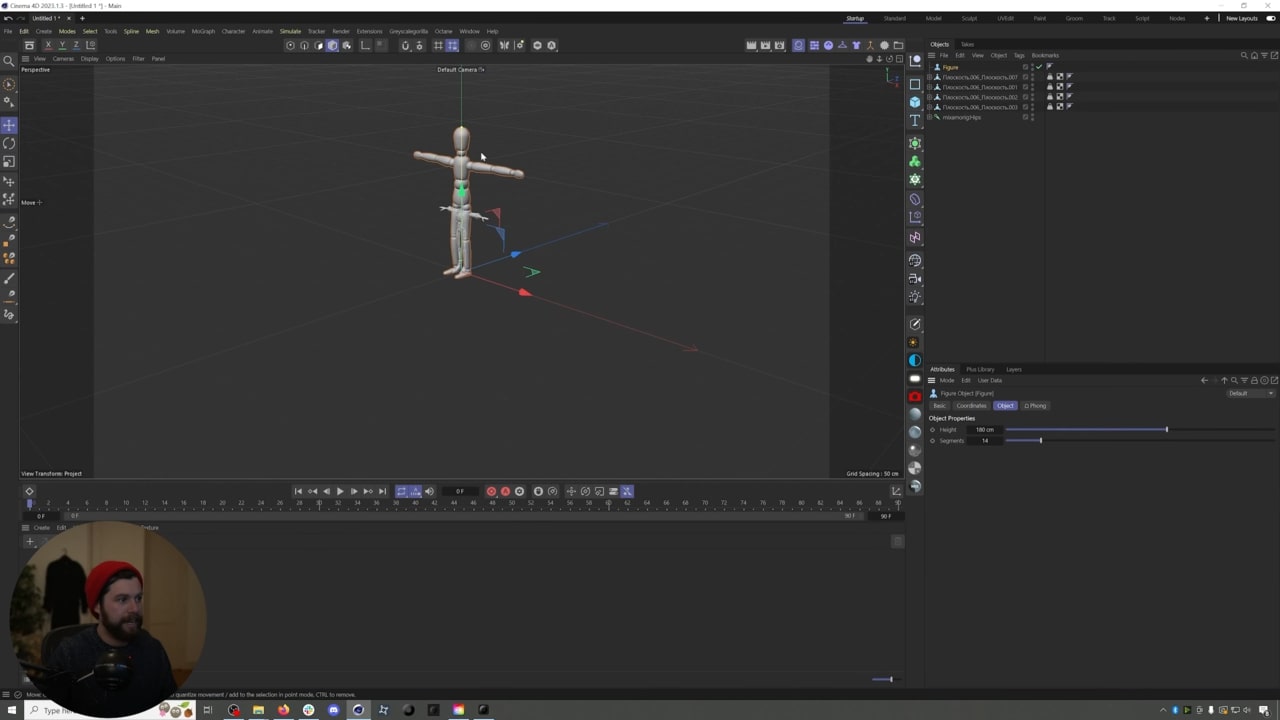Screen dimensions: 1280x720
Task: Open new project tab with plus
Action: pos(82,18)
